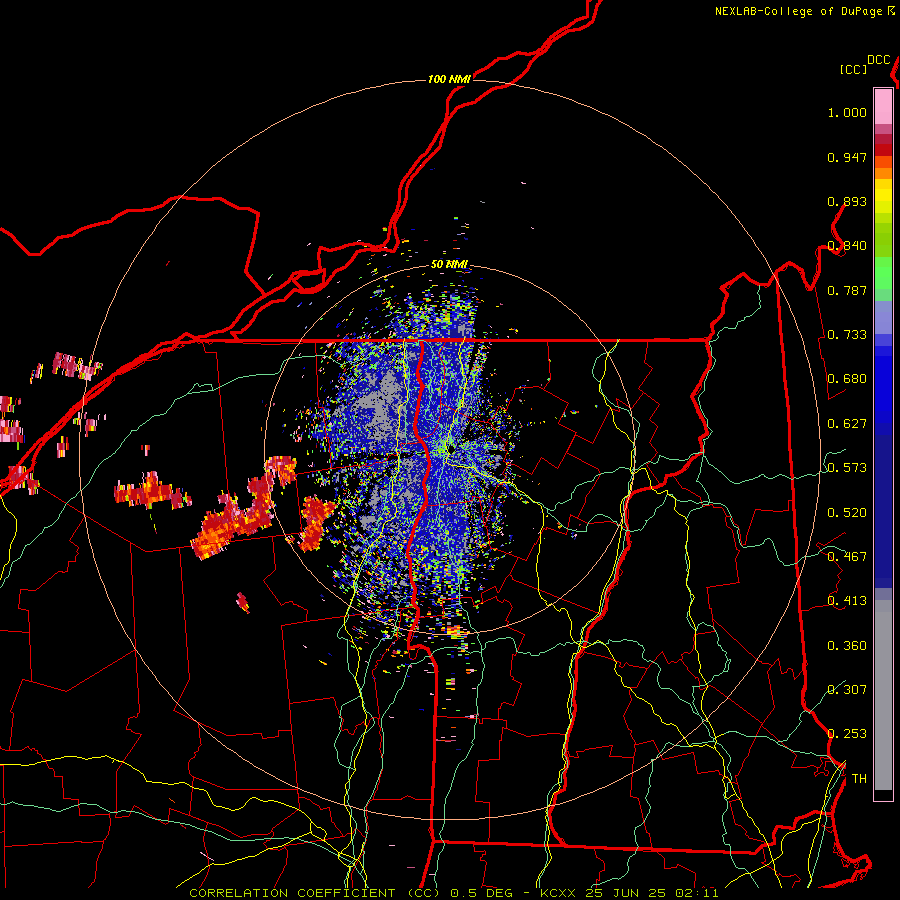This screenshot has width=900, height=900.
Task: Click the 1.000 value on the scale
Action: (x=847, y=112)
